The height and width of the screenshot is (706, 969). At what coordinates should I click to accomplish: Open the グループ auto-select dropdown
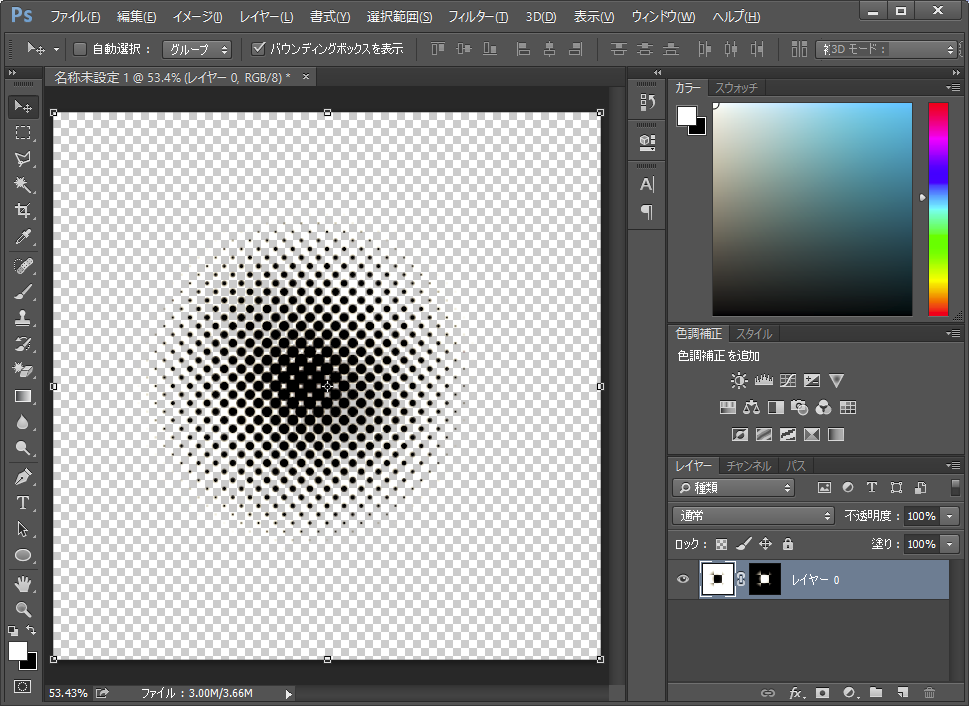coord(197,49)
